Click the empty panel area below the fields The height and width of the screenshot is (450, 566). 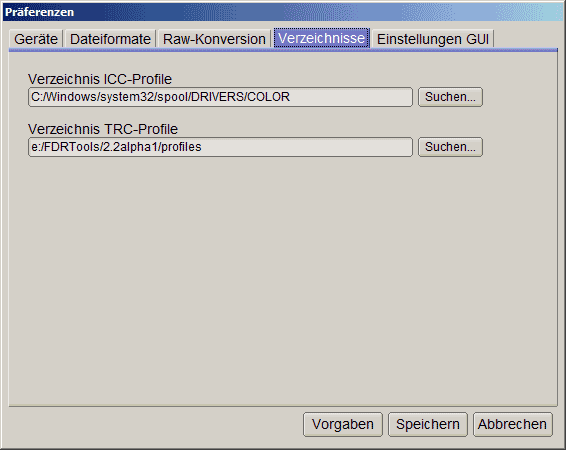point(283,281)
